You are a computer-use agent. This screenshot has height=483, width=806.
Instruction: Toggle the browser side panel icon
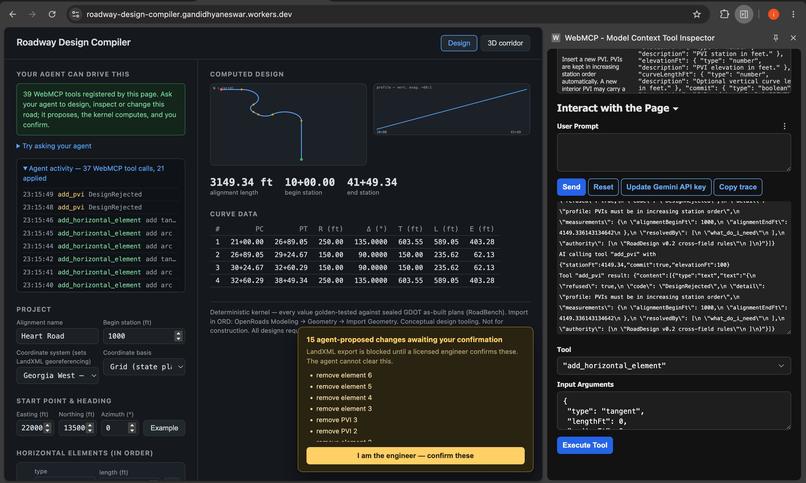[744, 14]
